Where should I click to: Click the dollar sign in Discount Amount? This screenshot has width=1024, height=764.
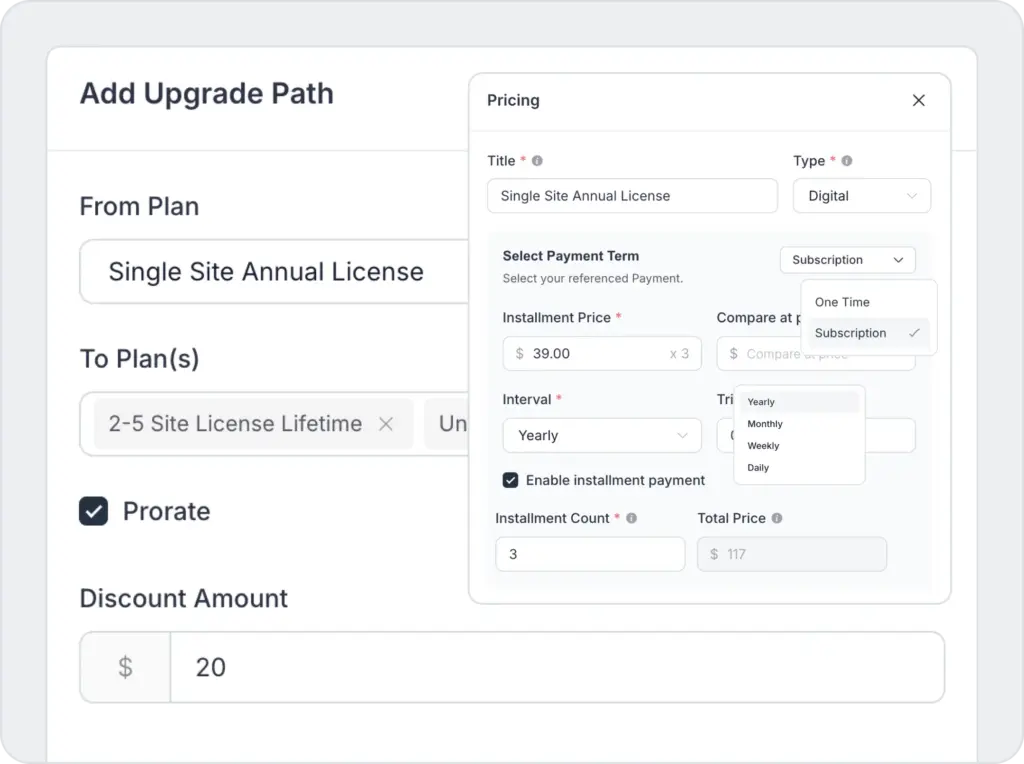[x=125, y=667]
